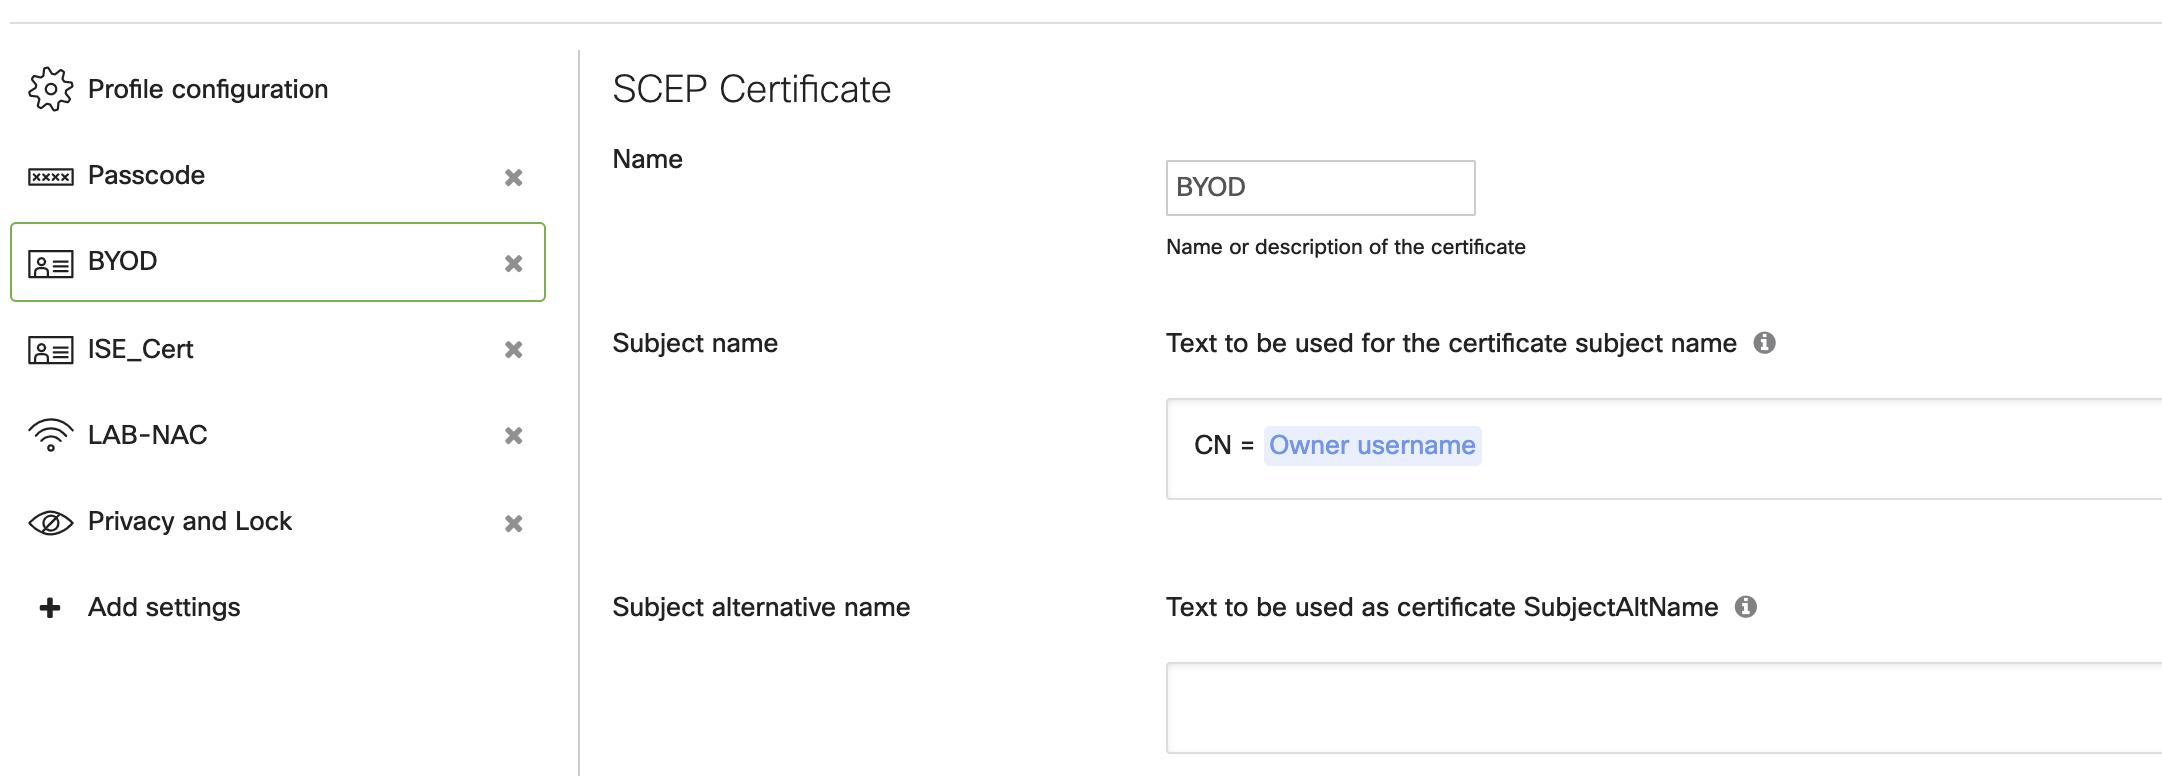
Task: Click the LAB-NAC Wi-Fi icon
Action: click(50, 435)
